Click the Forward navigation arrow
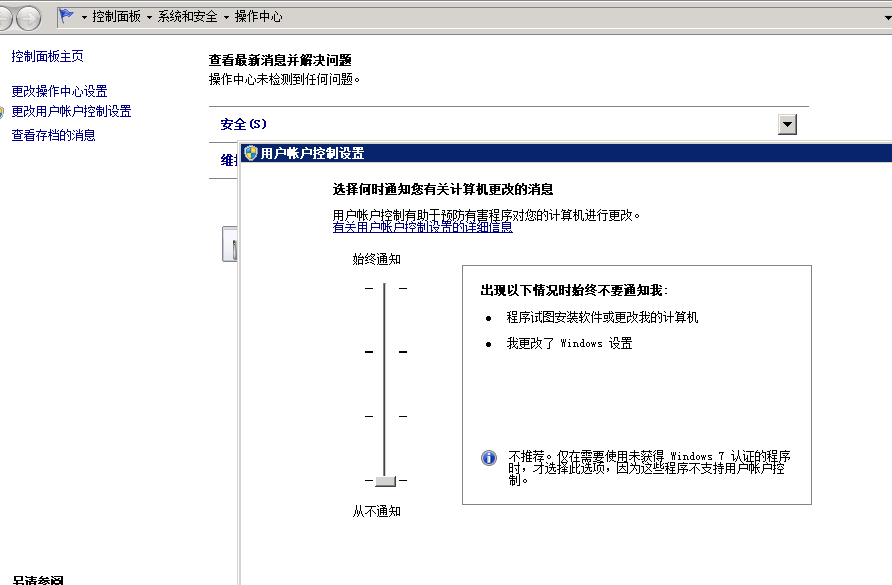 27,16
